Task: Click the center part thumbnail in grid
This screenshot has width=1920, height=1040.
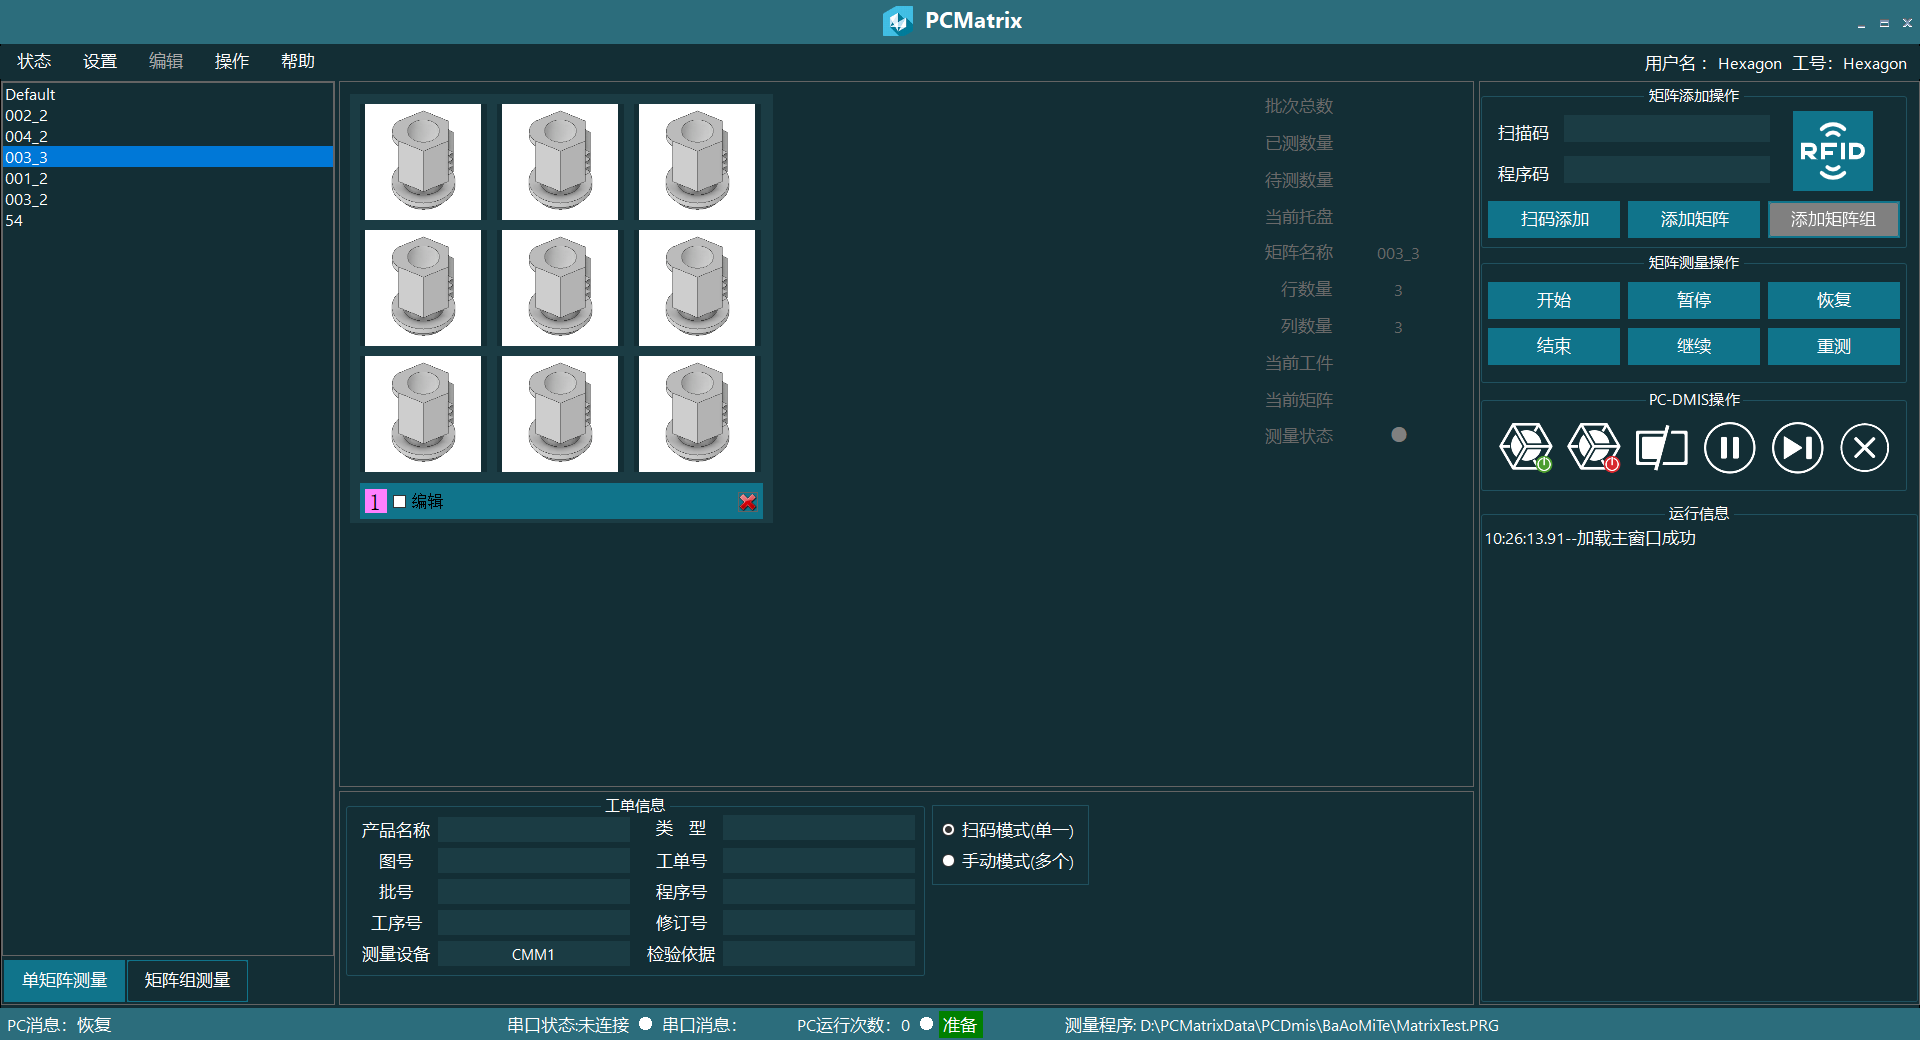Action: click(560, 288)
